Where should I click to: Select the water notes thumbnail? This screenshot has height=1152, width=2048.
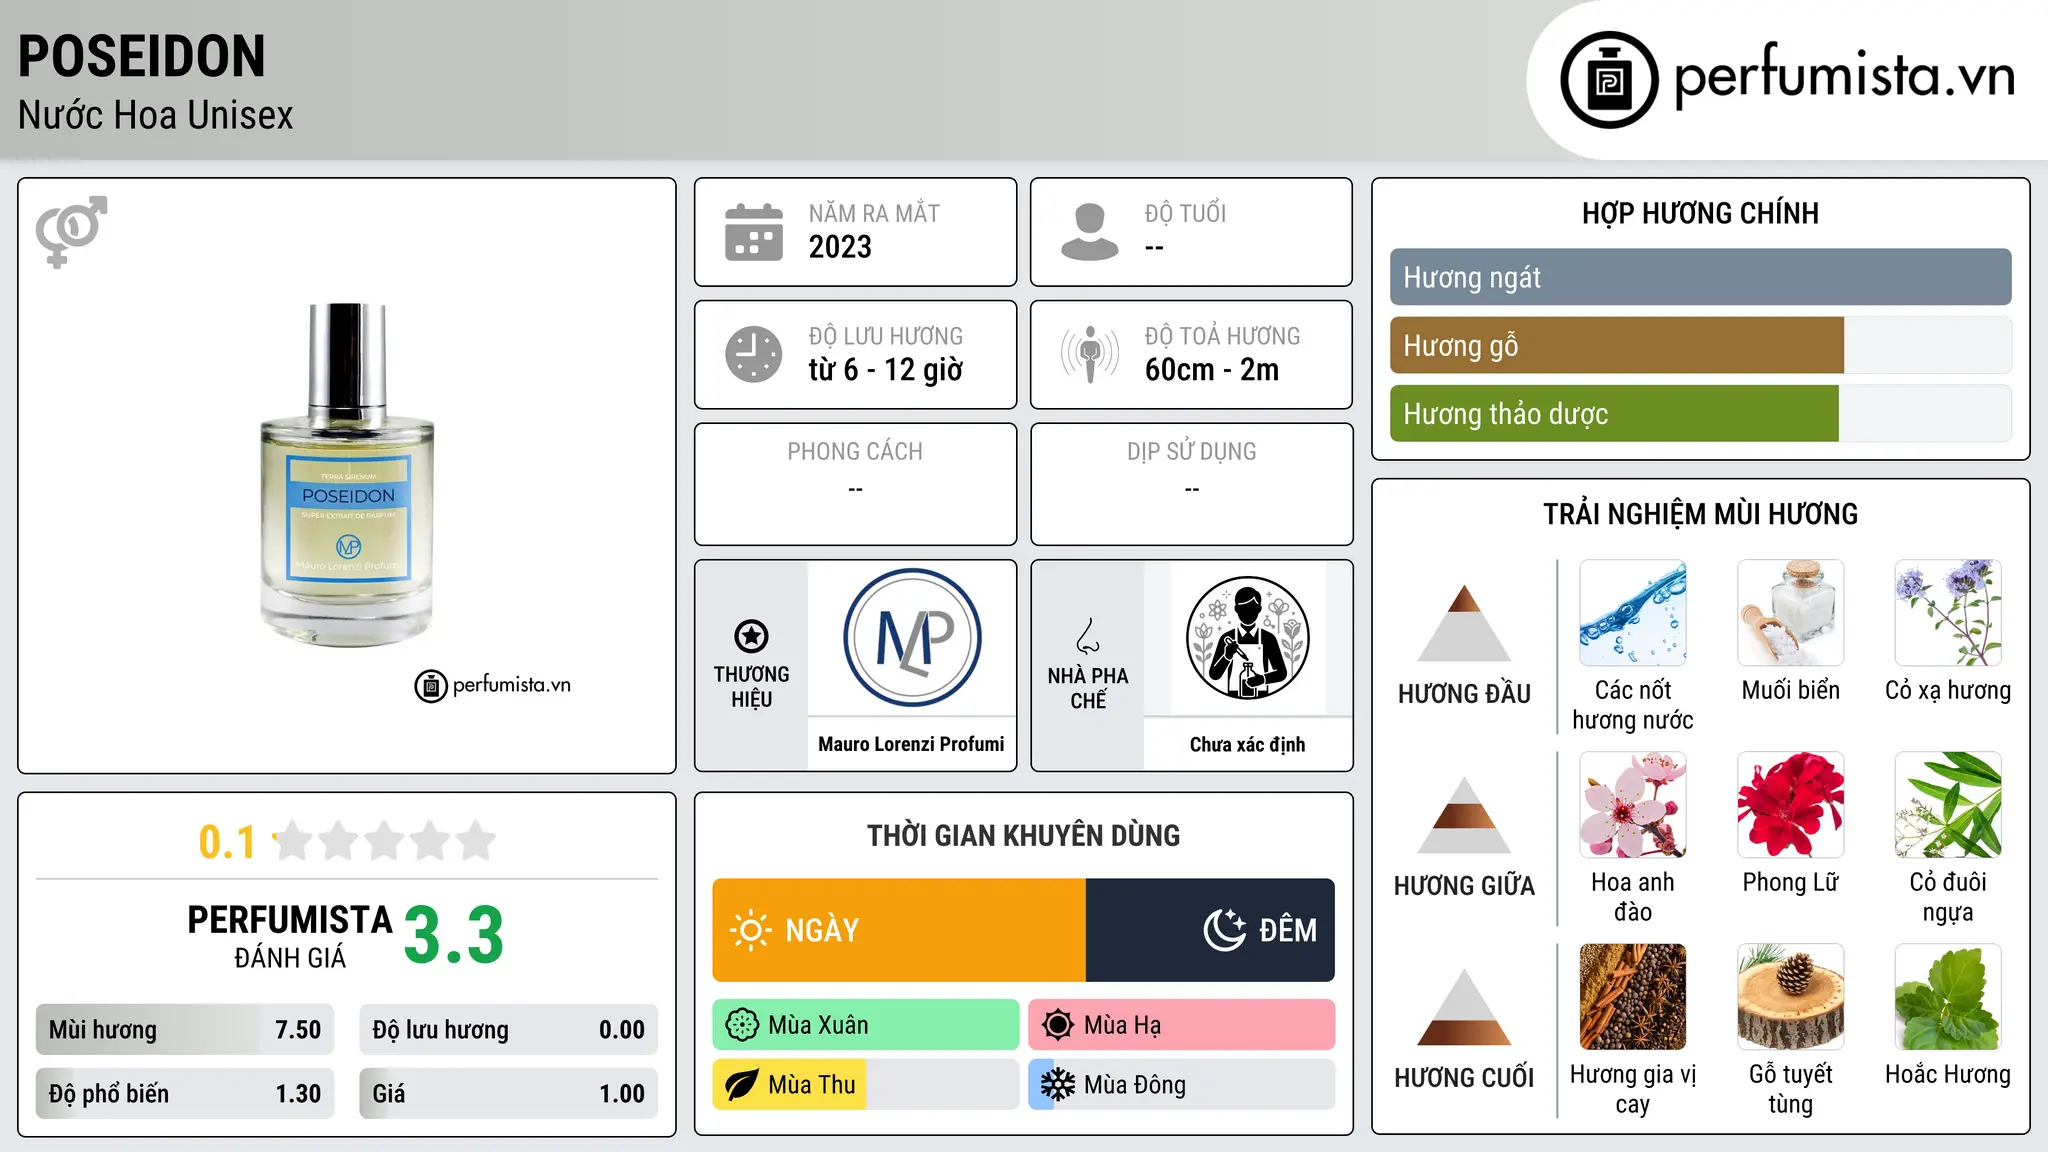(x=1633, y=613)
